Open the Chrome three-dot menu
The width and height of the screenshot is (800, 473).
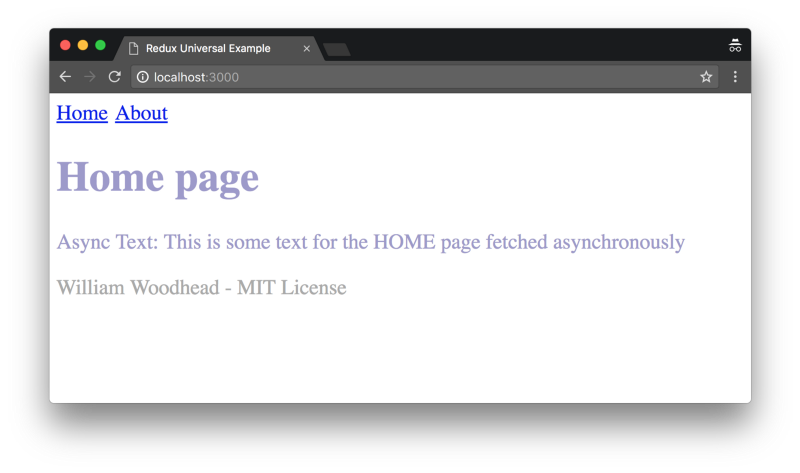[735, 77]
